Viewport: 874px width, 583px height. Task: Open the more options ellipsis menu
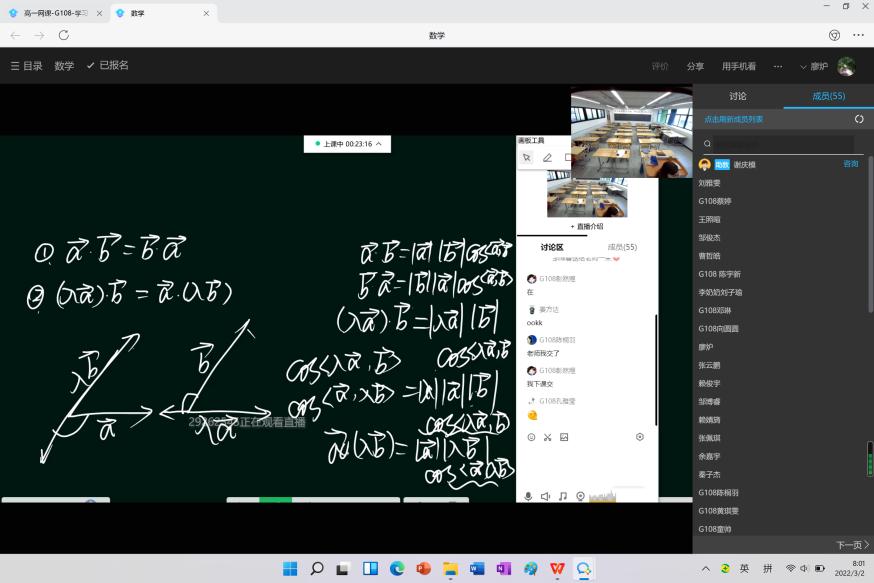click(x=777, y=66)
